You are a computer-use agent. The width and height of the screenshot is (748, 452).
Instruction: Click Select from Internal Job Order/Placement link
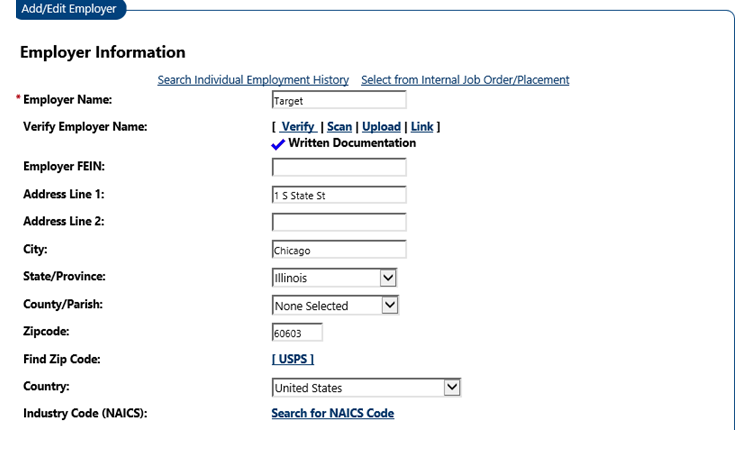tap(465, 80)
